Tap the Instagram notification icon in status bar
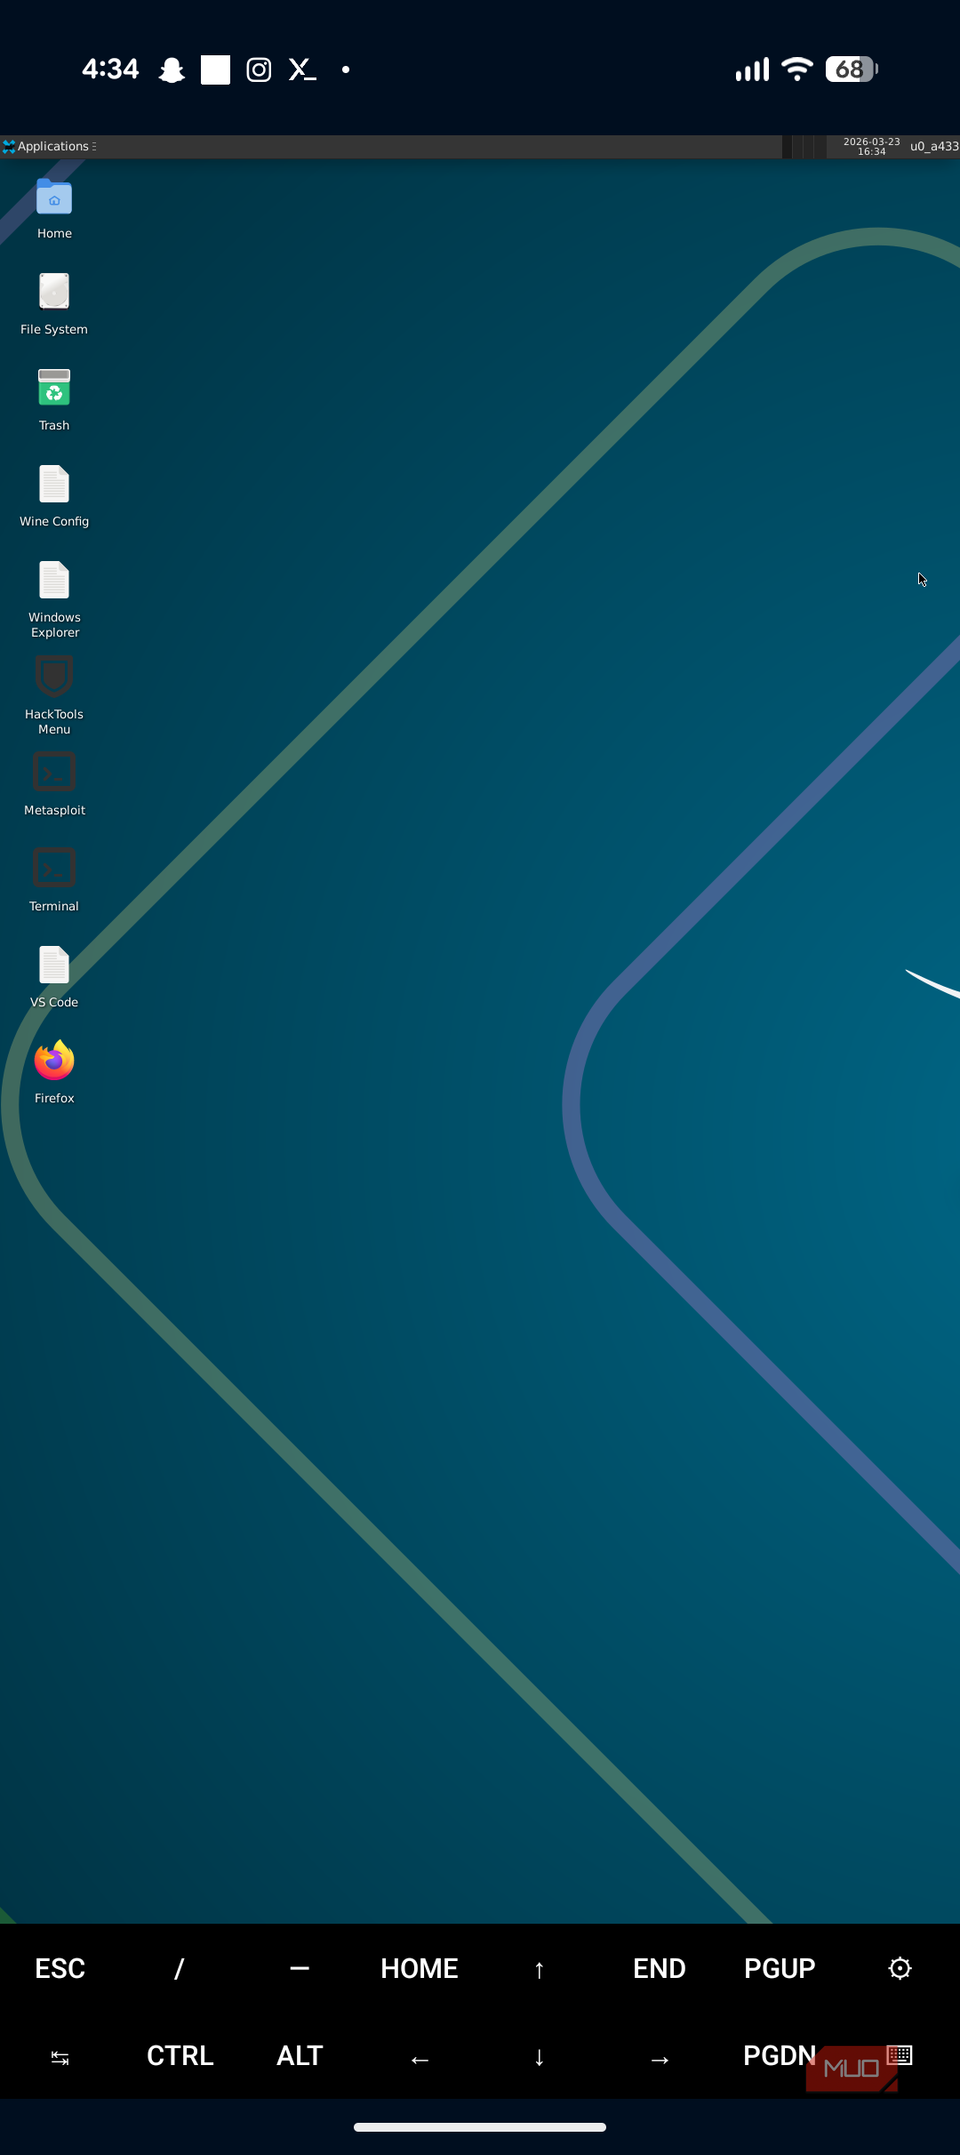This screenshot has width=960, height=2155. click(259, 70)
